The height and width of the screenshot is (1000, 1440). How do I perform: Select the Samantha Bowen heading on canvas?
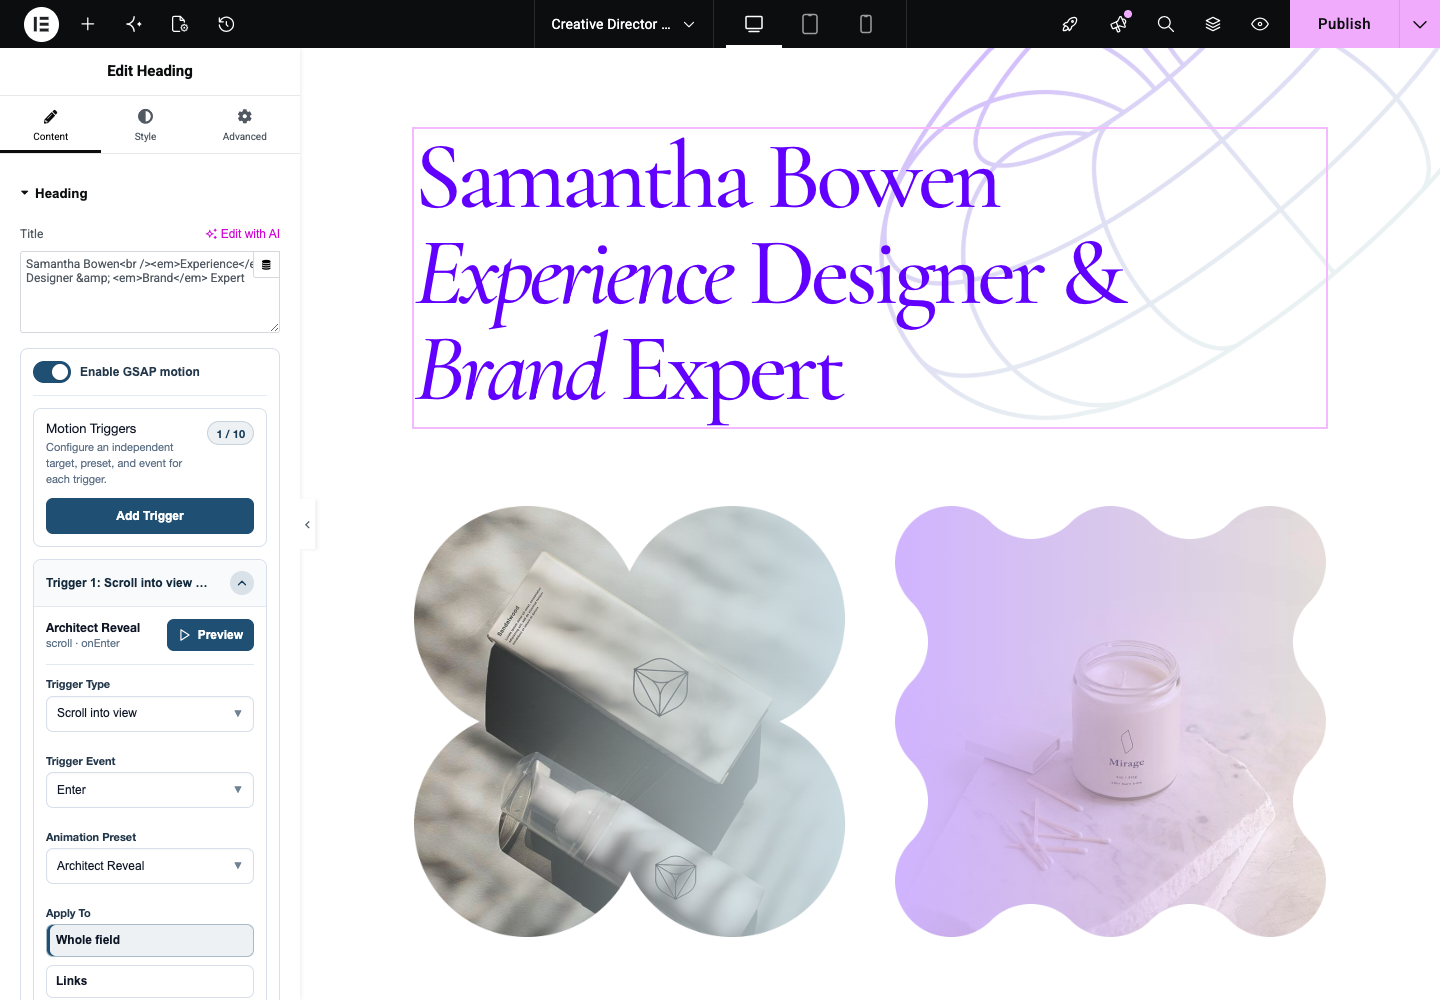(870, 278)
